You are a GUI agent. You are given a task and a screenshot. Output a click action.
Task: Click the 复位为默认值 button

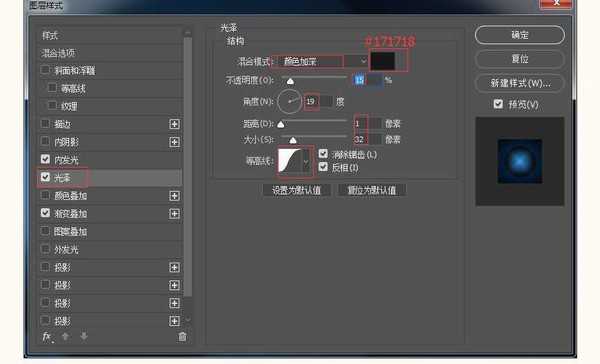(x=371, y=190)
